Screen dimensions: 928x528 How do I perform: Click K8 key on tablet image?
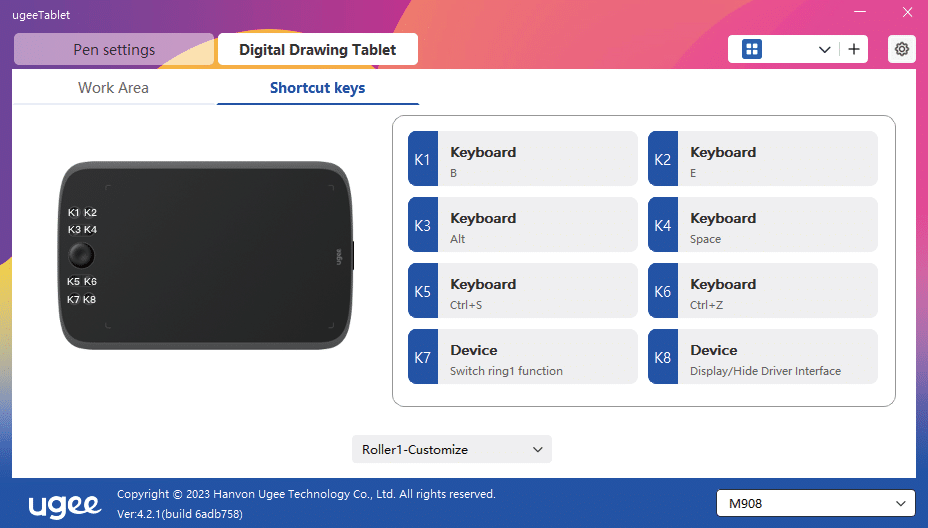pos(89,300)
